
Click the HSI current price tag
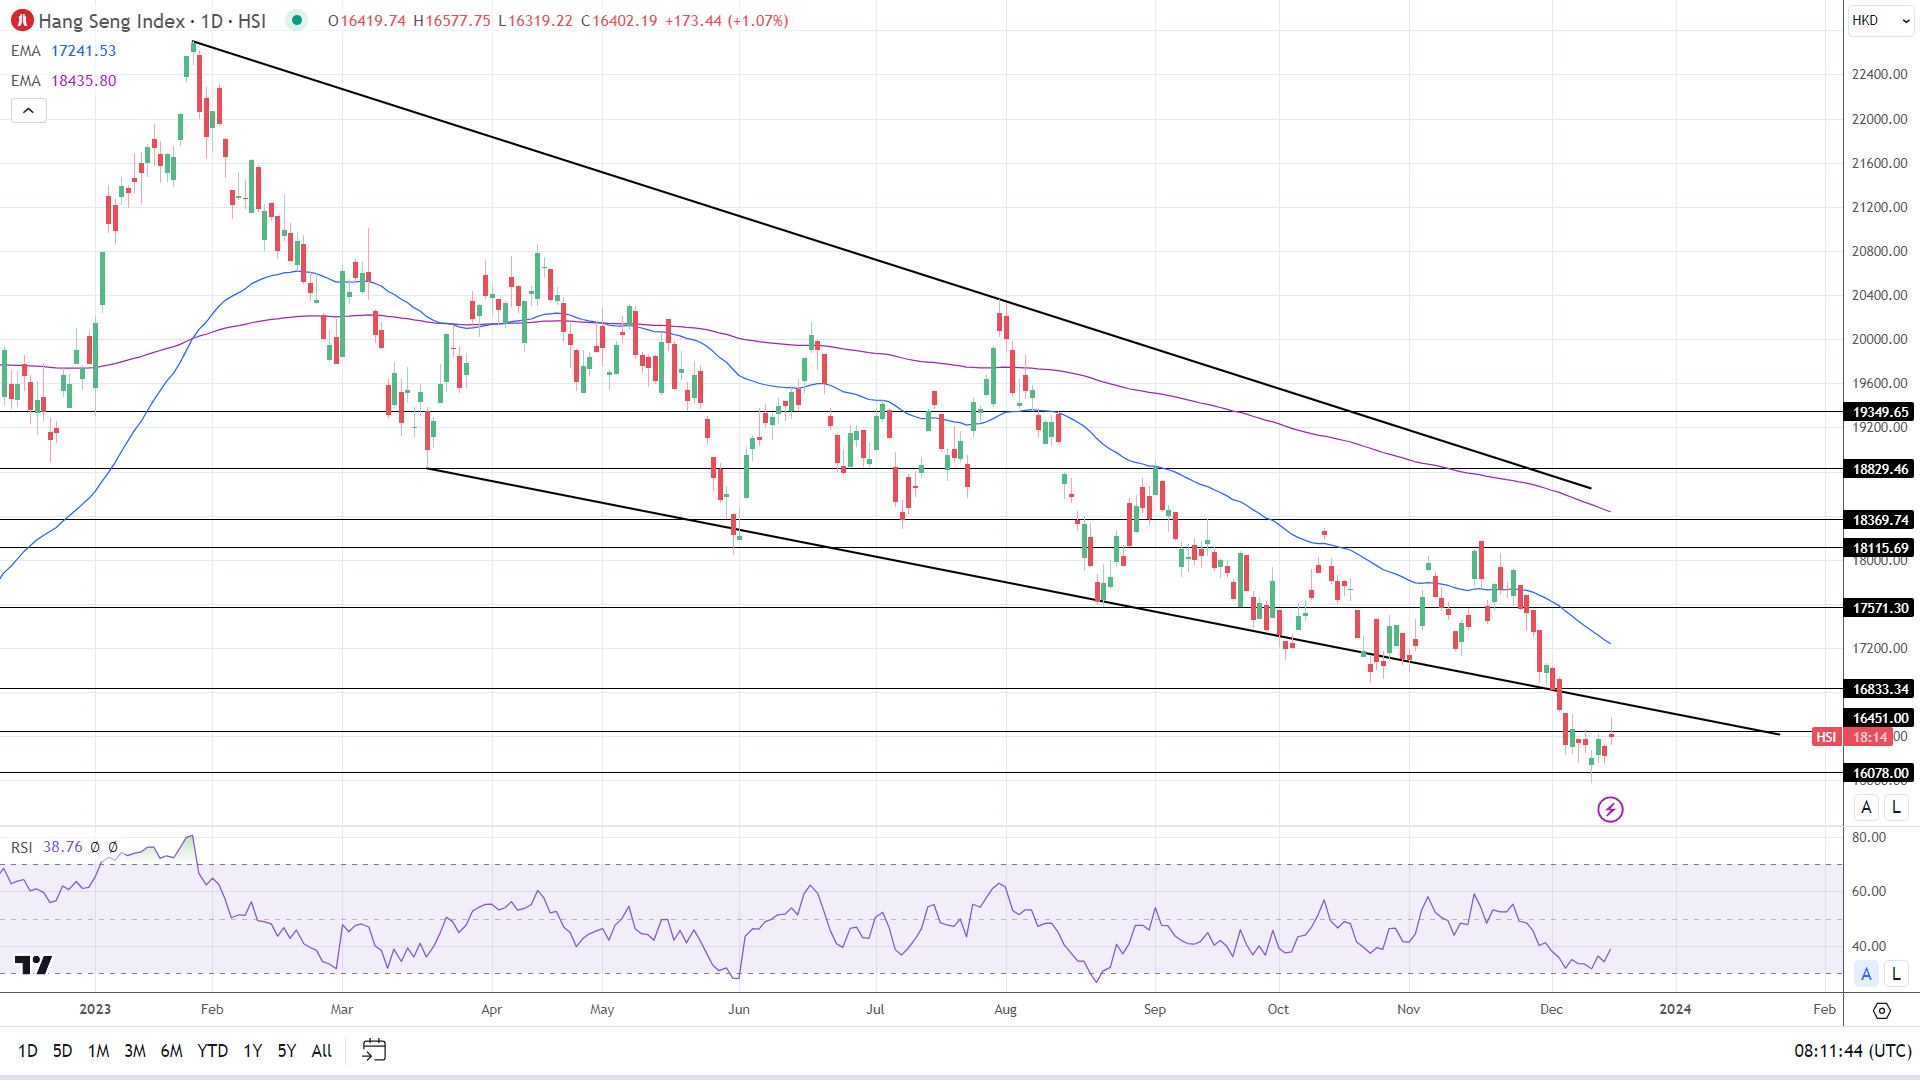(x=1826, y=737)
